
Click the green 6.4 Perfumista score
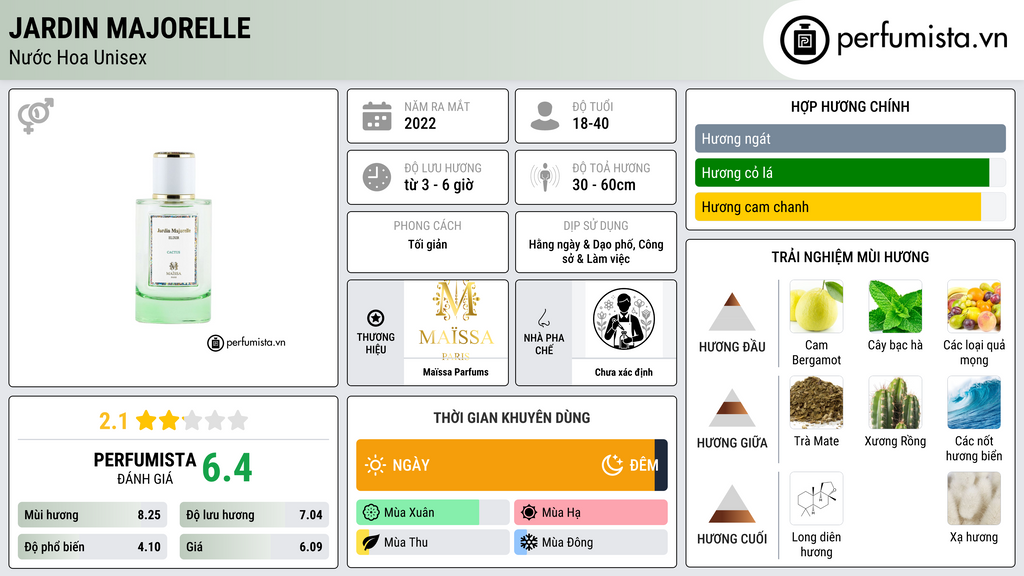coord(227,468)
